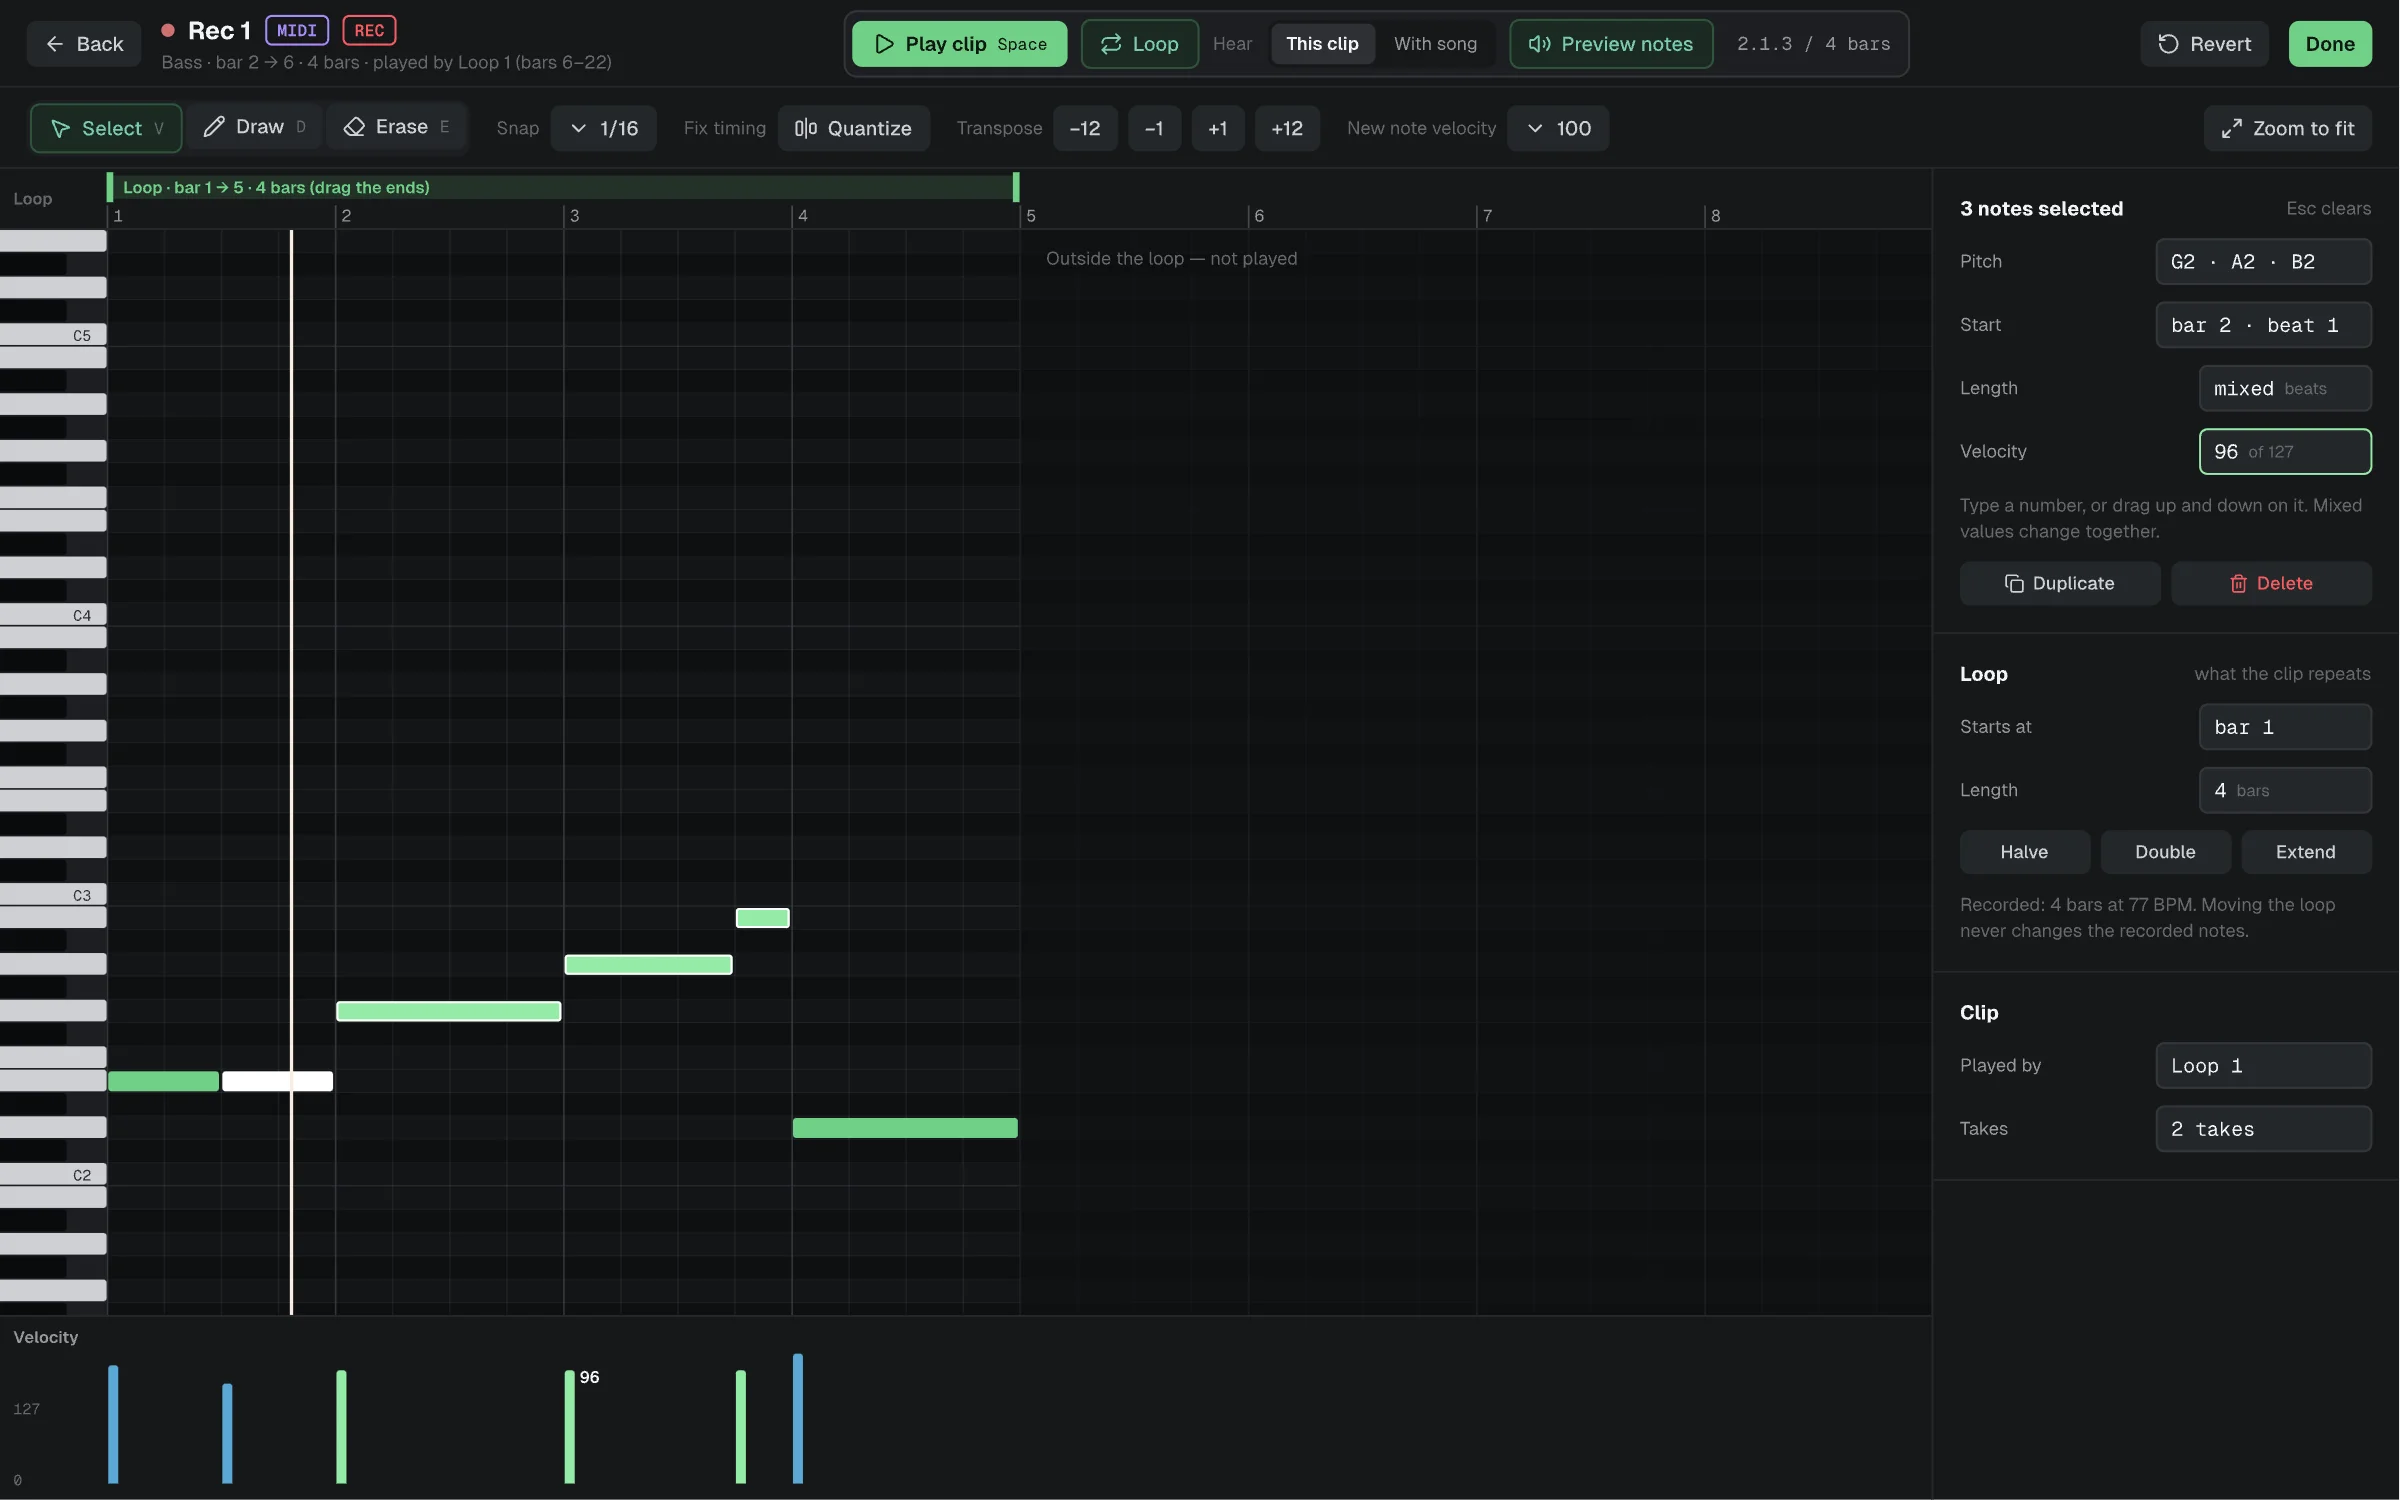Activate the Erase tool
The height and width of the screenshot is (1500, 2400).
(x=396, y=127)
